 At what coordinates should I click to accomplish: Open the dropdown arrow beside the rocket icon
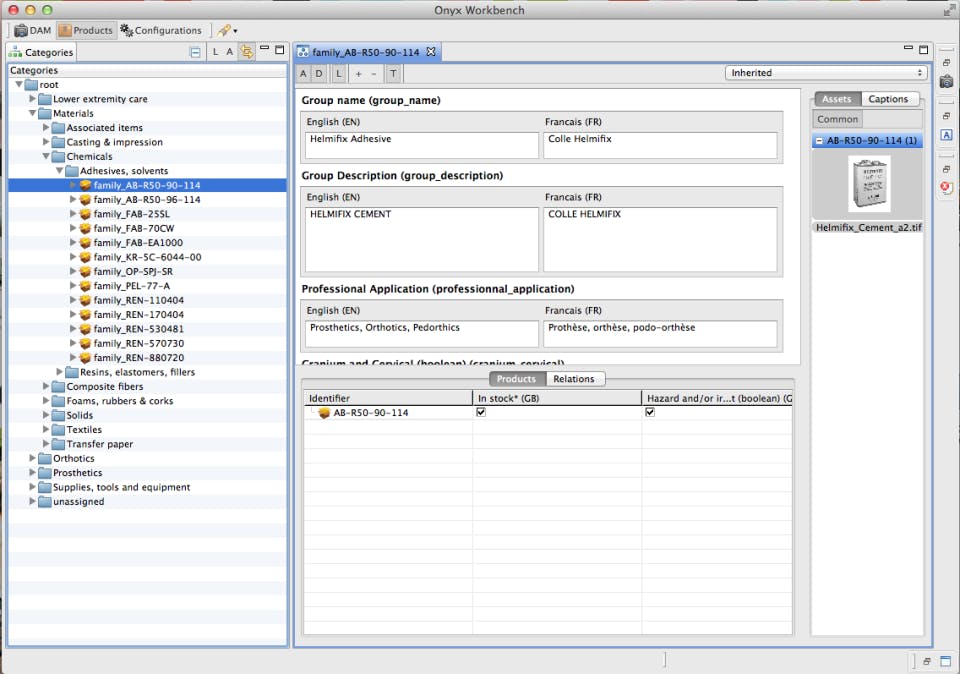(235, 31)
